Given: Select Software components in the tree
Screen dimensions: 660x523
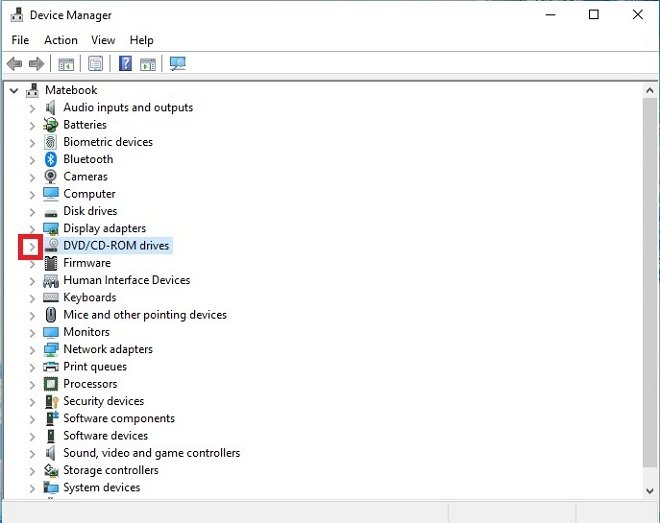Looking at the screenshot, I should (119, 418).
